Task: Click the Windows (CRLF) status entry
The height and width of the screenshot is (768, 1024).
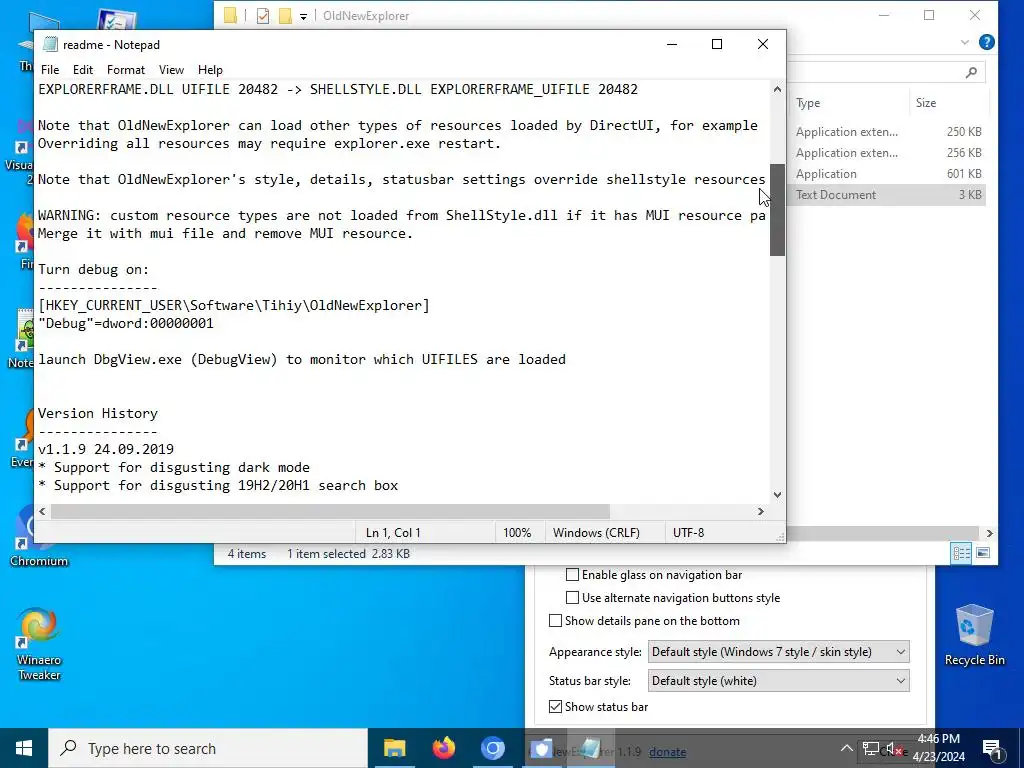Action: pos(596,533)
